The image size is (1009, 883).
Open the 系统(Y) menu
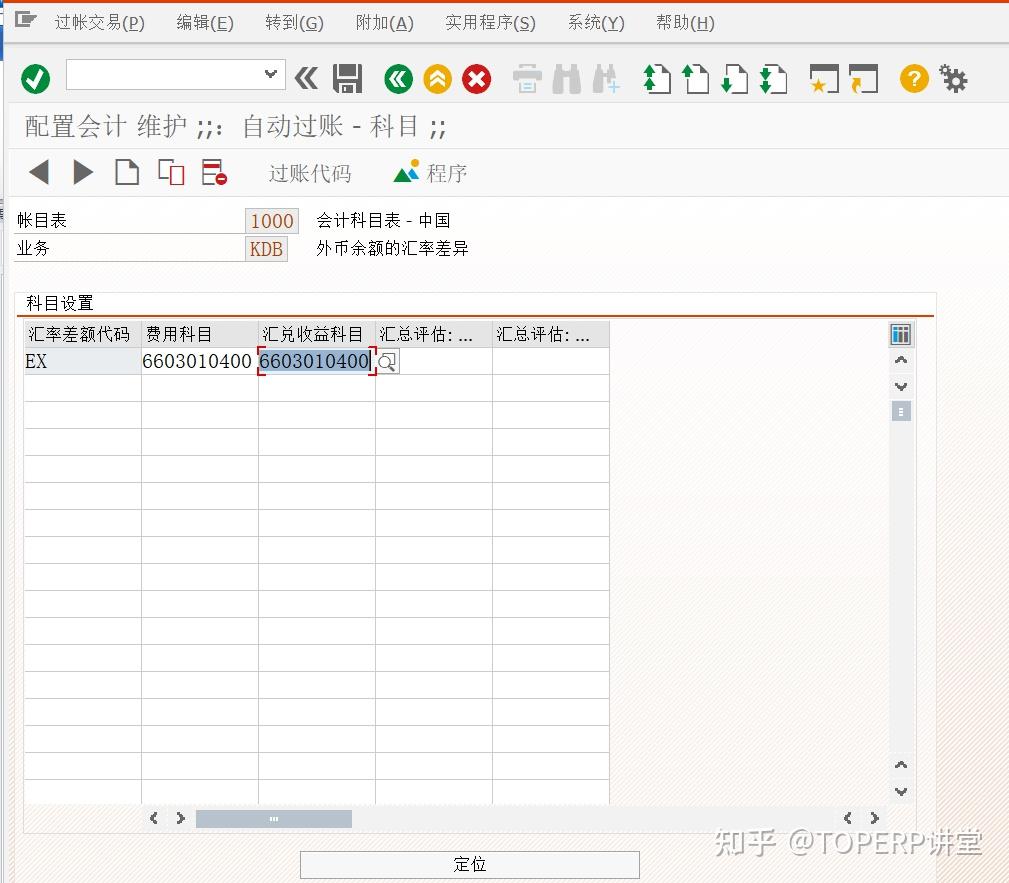pos(595,22)
